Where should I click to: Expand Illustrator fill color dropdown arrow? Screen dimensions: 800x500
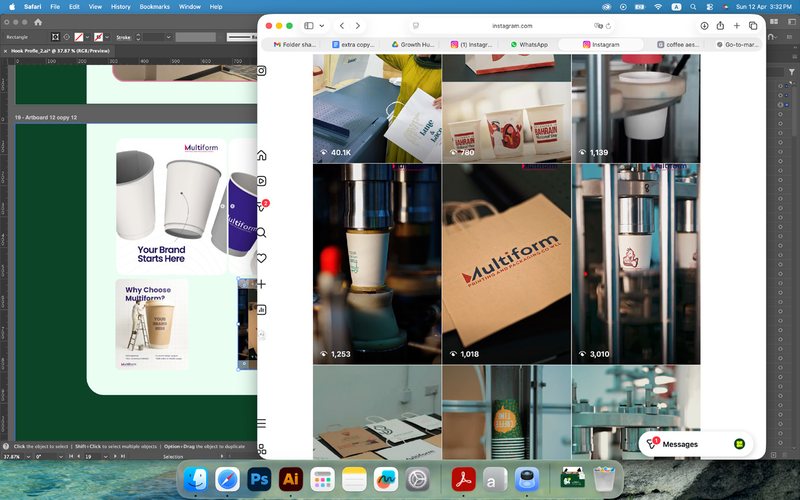point(87,37)
